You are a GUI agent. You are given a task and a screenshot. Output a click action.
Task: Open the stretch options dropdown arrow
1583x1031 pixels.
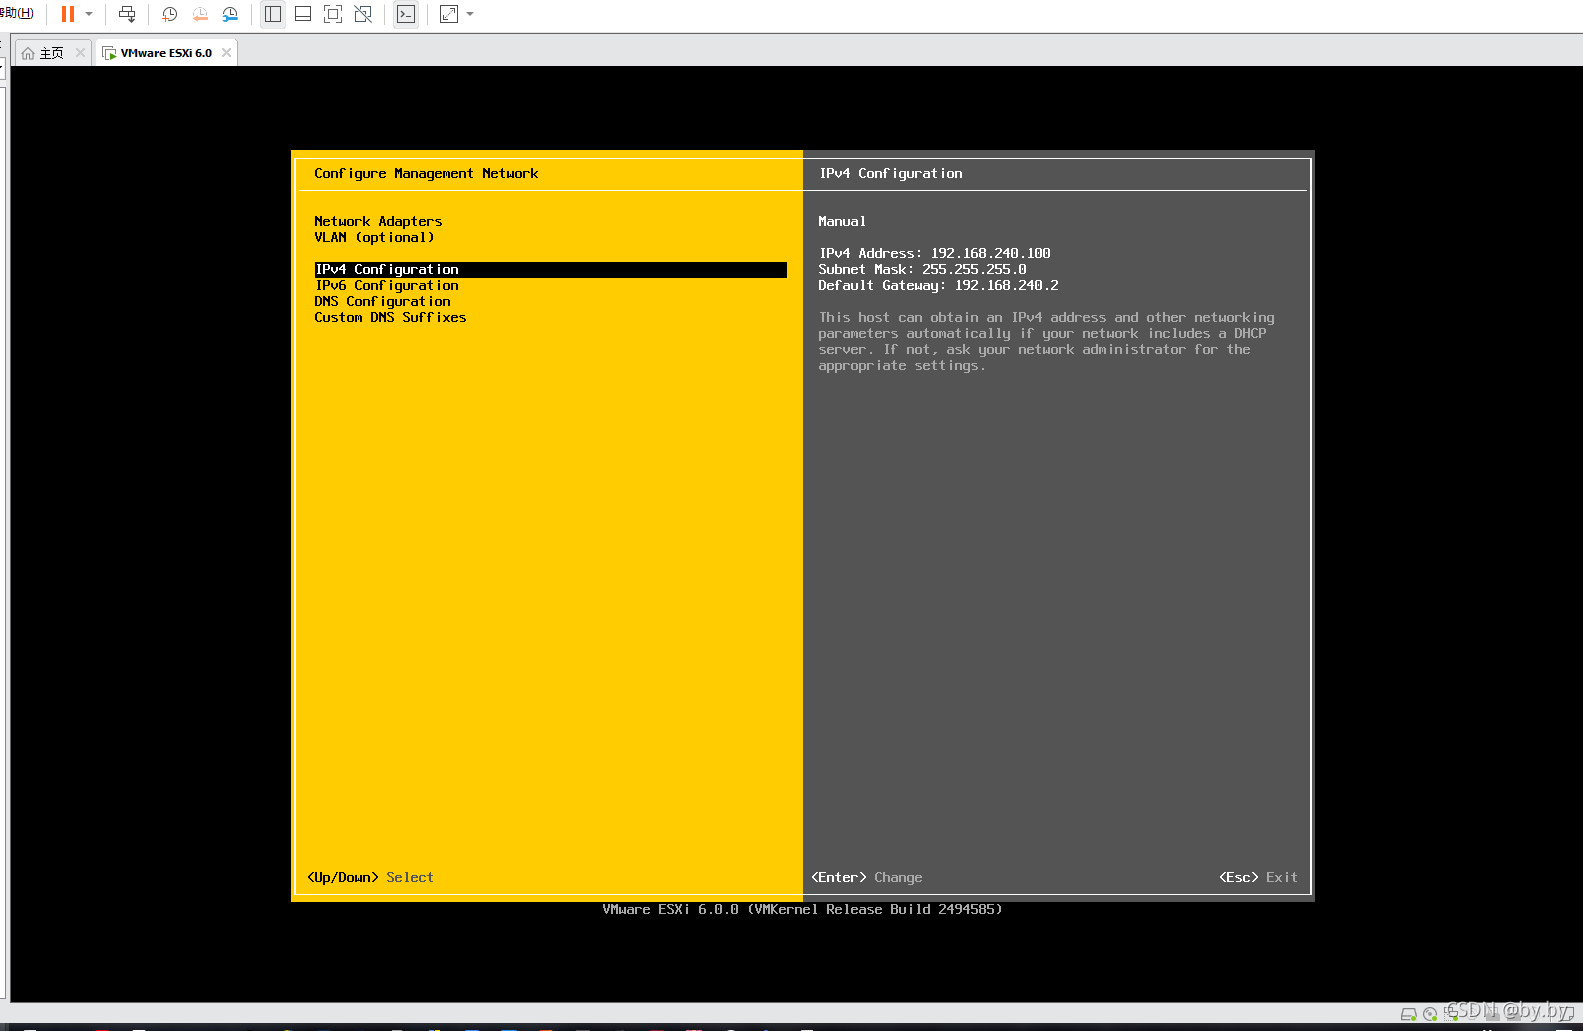coord(470,14)
